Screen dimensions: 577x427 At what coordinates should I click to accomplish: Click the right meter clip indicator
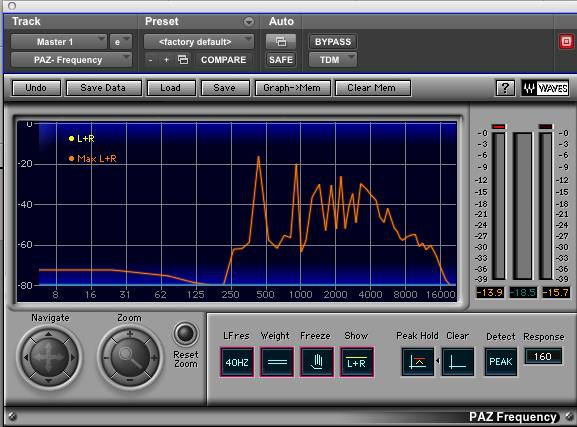(x=546, y=127)
